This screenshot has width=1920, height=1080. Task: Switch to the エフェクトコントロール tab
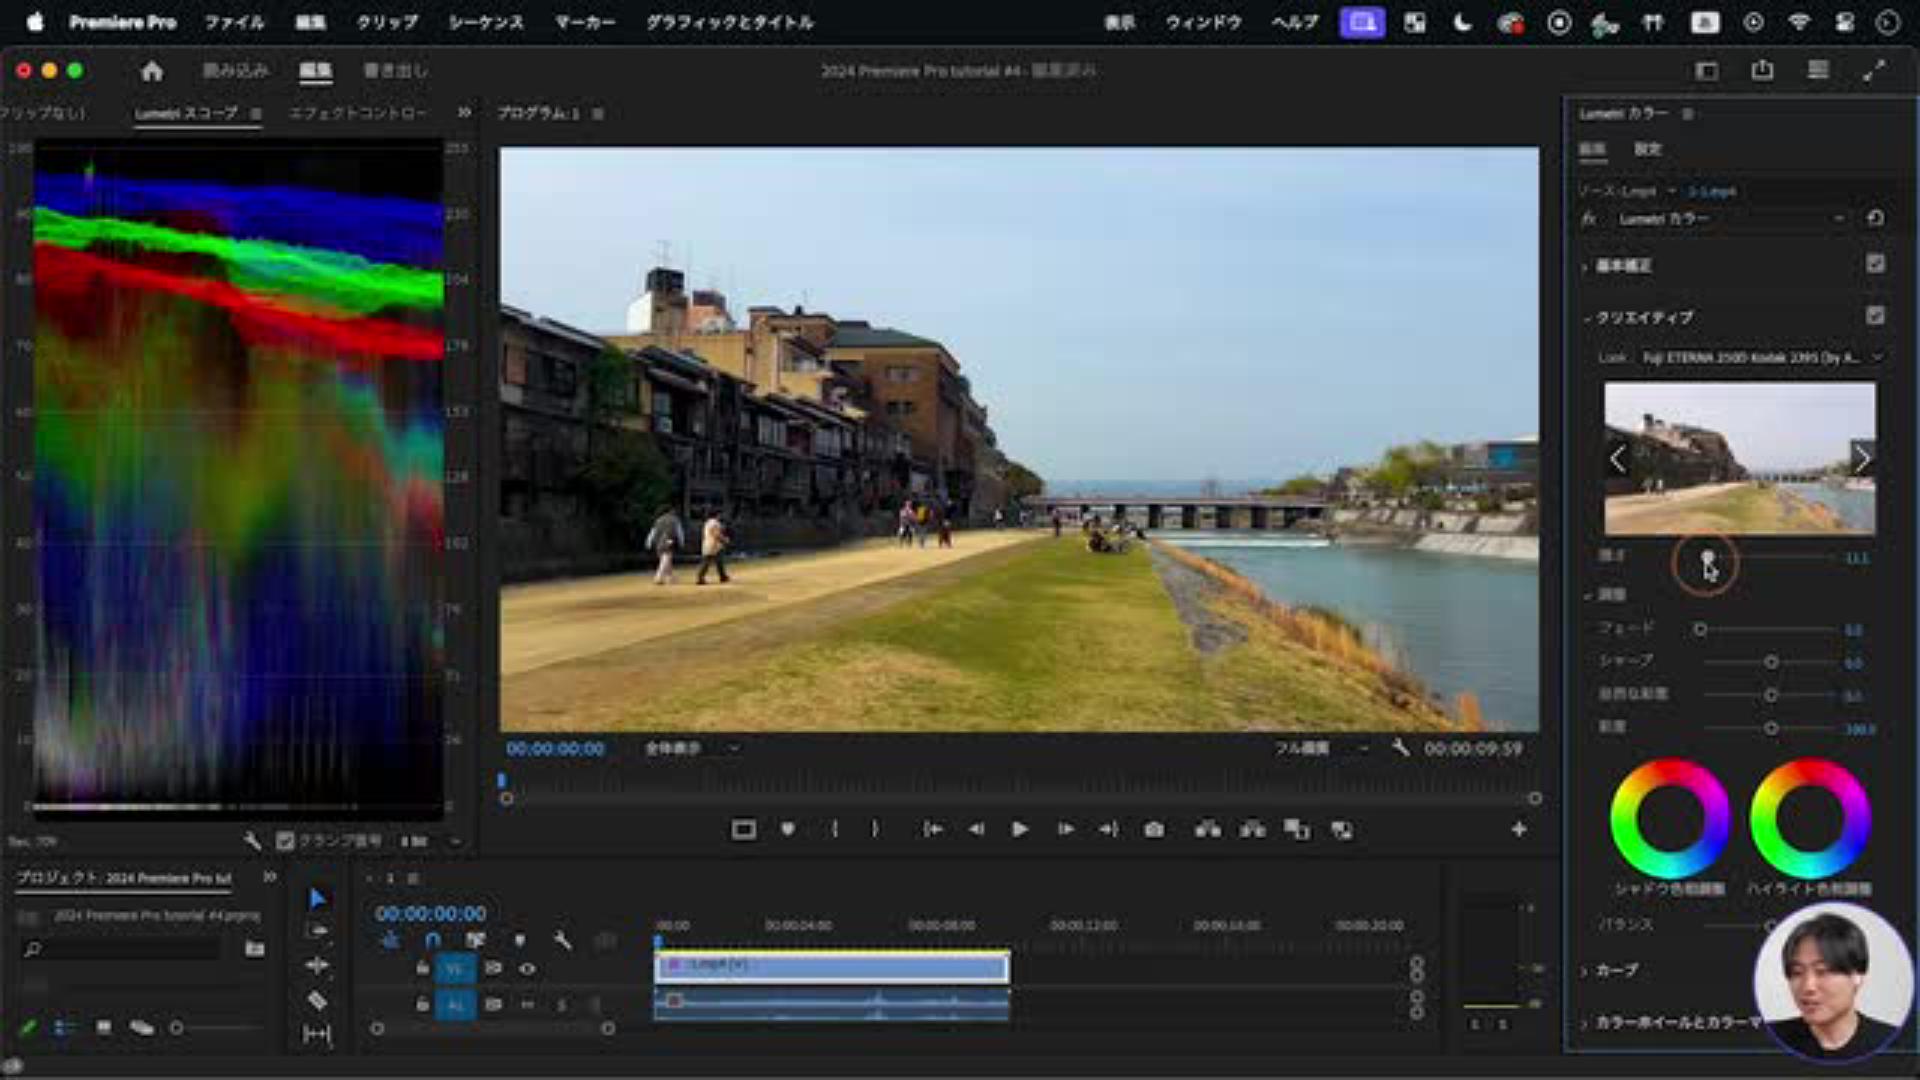357,113
